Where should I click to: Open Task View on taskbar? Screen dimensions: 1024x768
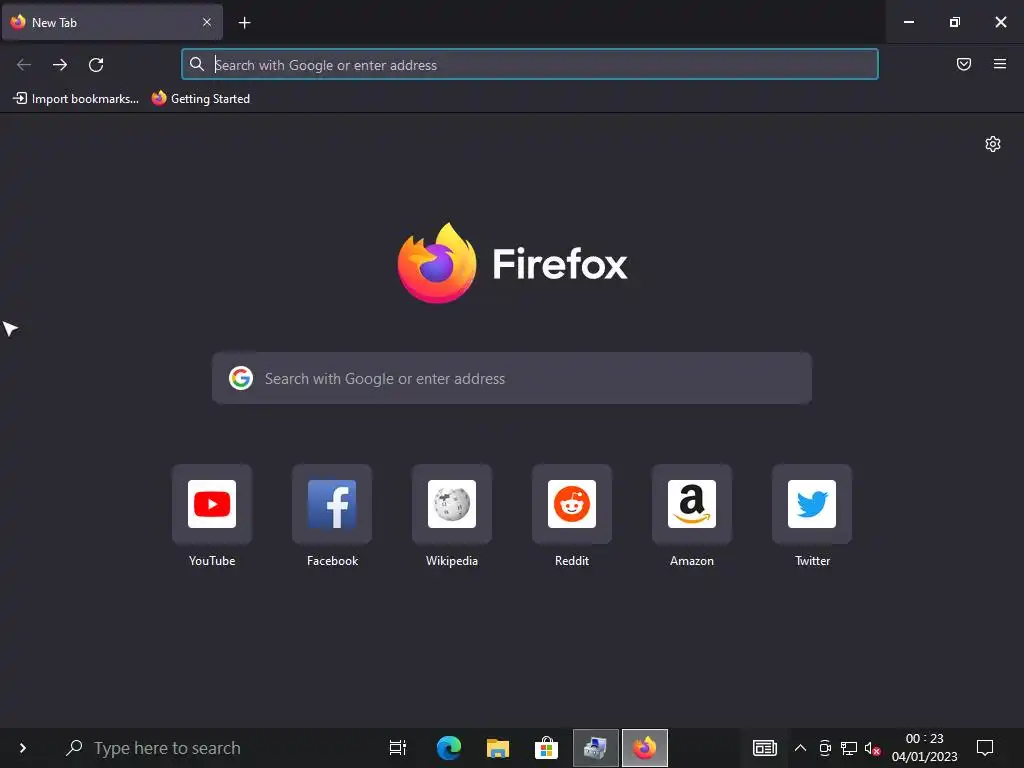pos(398,748)
